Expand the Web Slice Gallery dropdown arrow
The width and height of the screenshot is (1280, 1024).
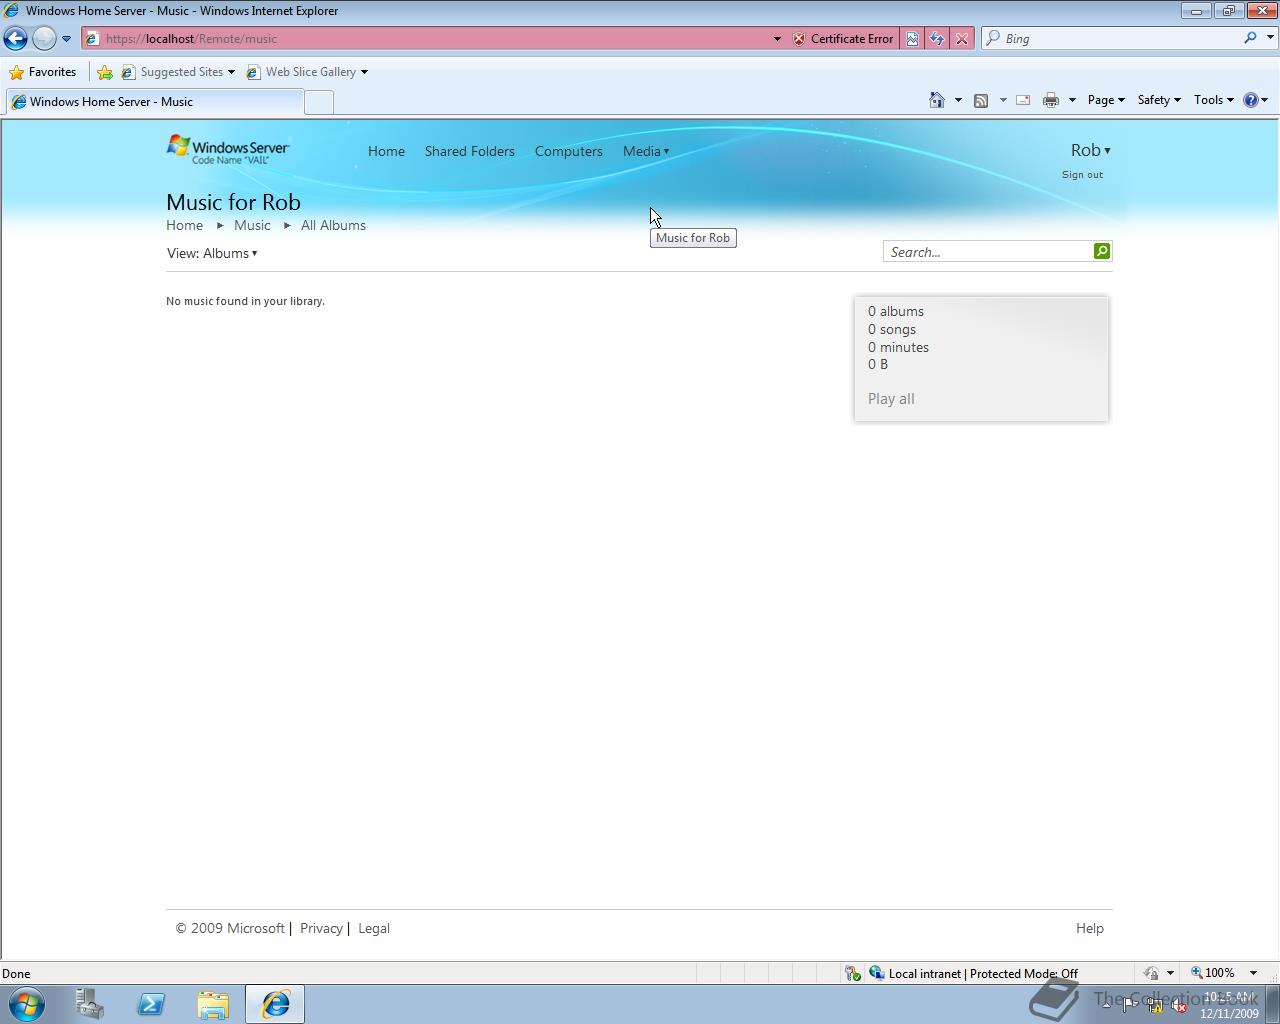point(364,72)
